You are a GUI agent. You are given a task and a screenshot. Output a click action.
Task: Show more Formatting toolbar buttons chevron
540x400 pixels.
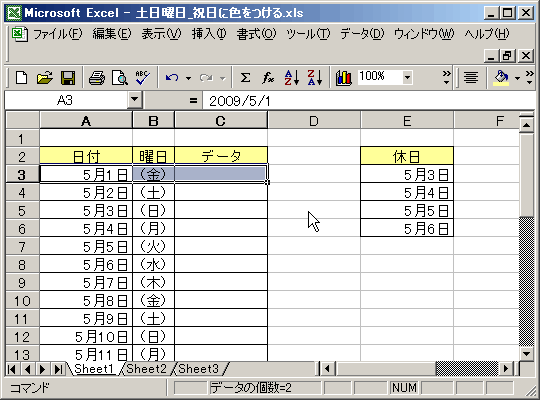(530, 78)
